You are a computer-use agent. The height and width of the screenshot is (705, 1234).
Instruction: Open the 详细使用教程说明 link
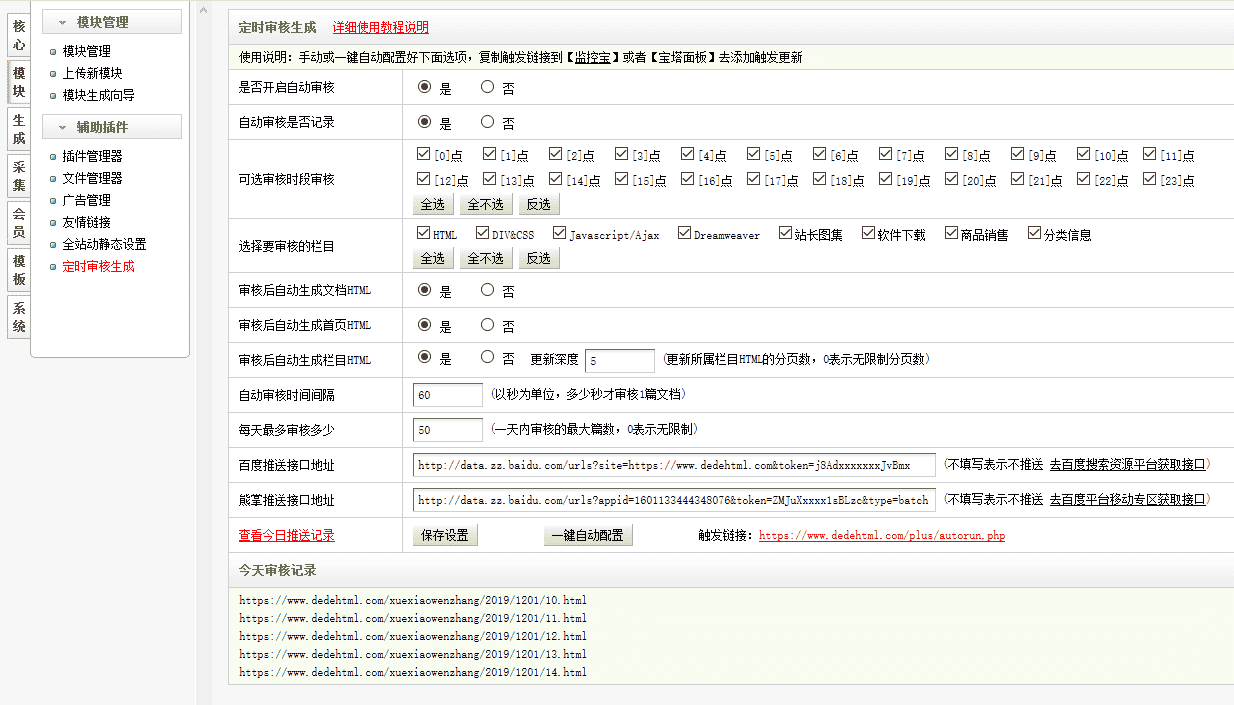click(380, 28)
